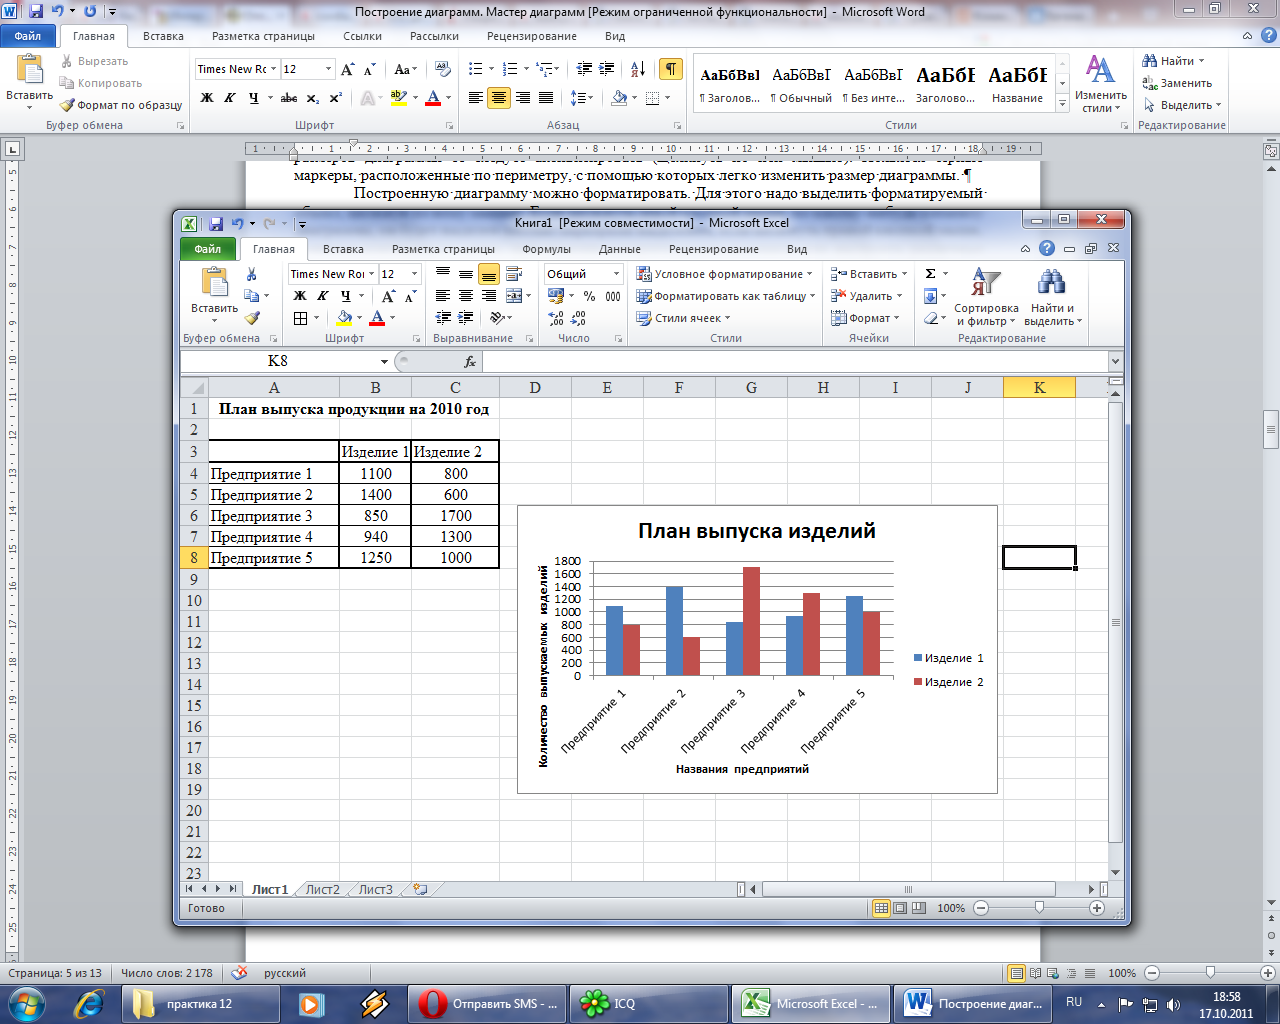This screenshot has height=1024, width=1280.
Task: Click Word Копировать (Copy) button
Action: click(100, 83)
